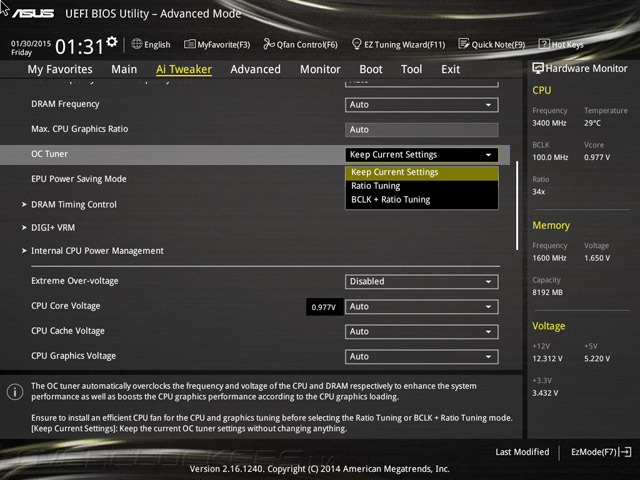Click the EZ Tuning Wizard lightbulb icon
The image size is (640, 480).
click(x=356, y=44)
